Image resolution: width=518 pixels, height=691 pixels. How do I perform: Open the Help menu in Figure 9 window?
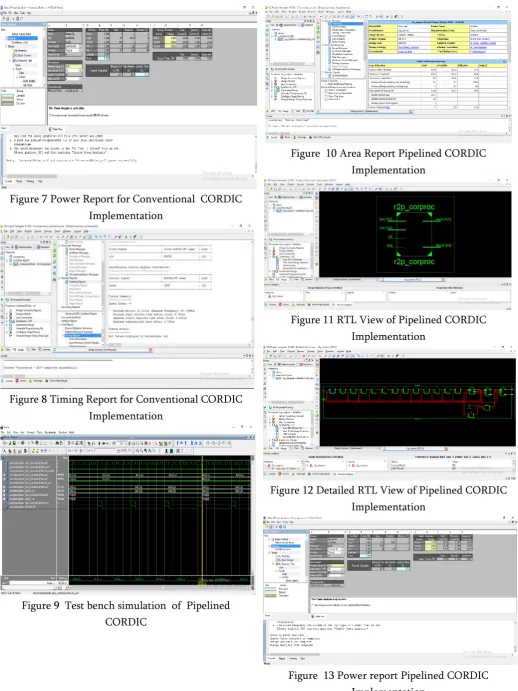72,432
